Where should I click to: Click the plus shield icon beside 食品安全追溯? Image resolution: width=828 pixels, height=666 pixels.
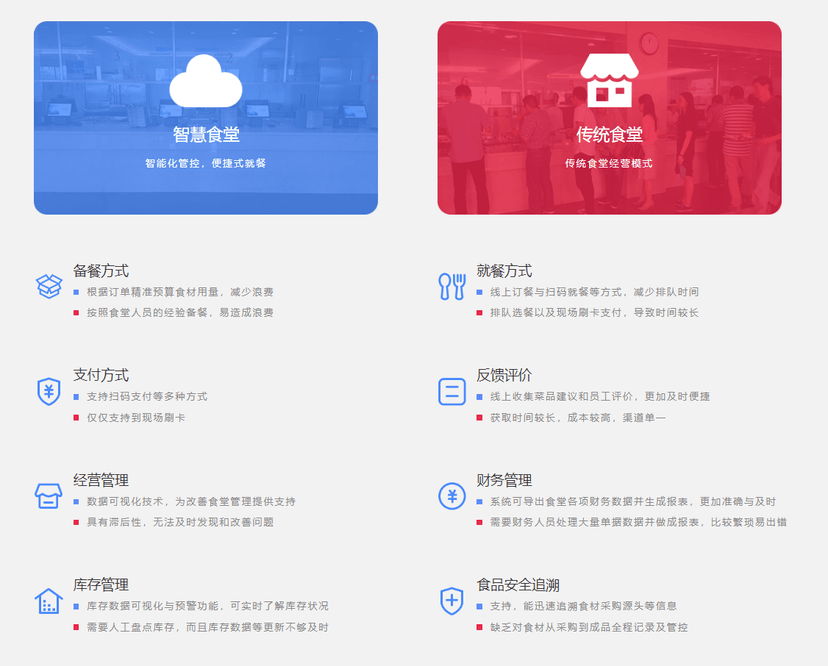pos(452,601)
